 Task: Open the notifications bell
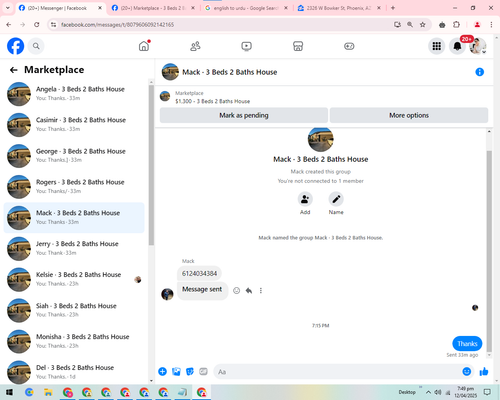coord(457,46)
